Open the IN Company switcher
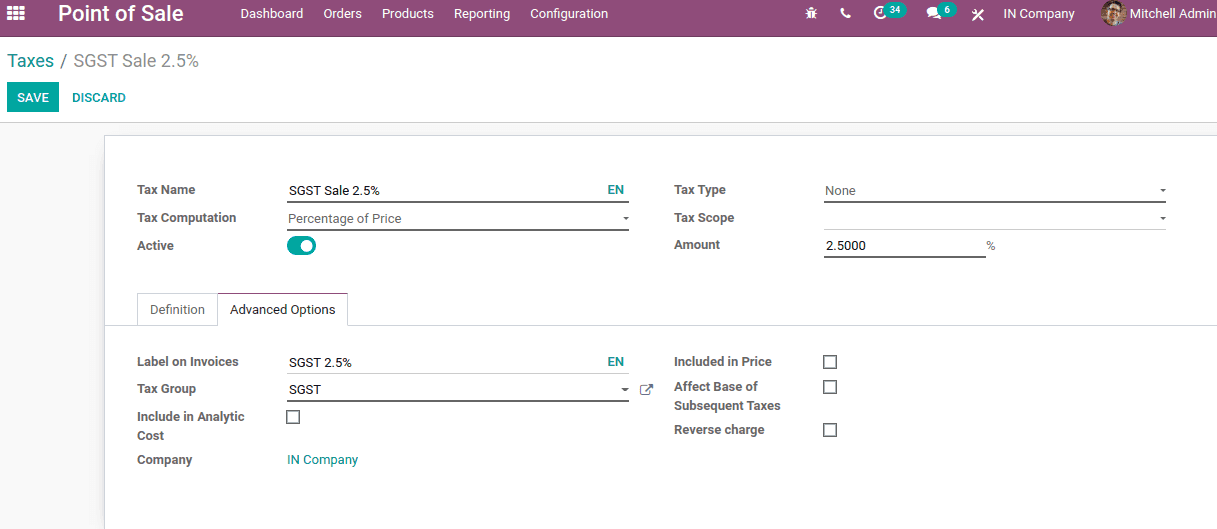 tap(1039, 14)
